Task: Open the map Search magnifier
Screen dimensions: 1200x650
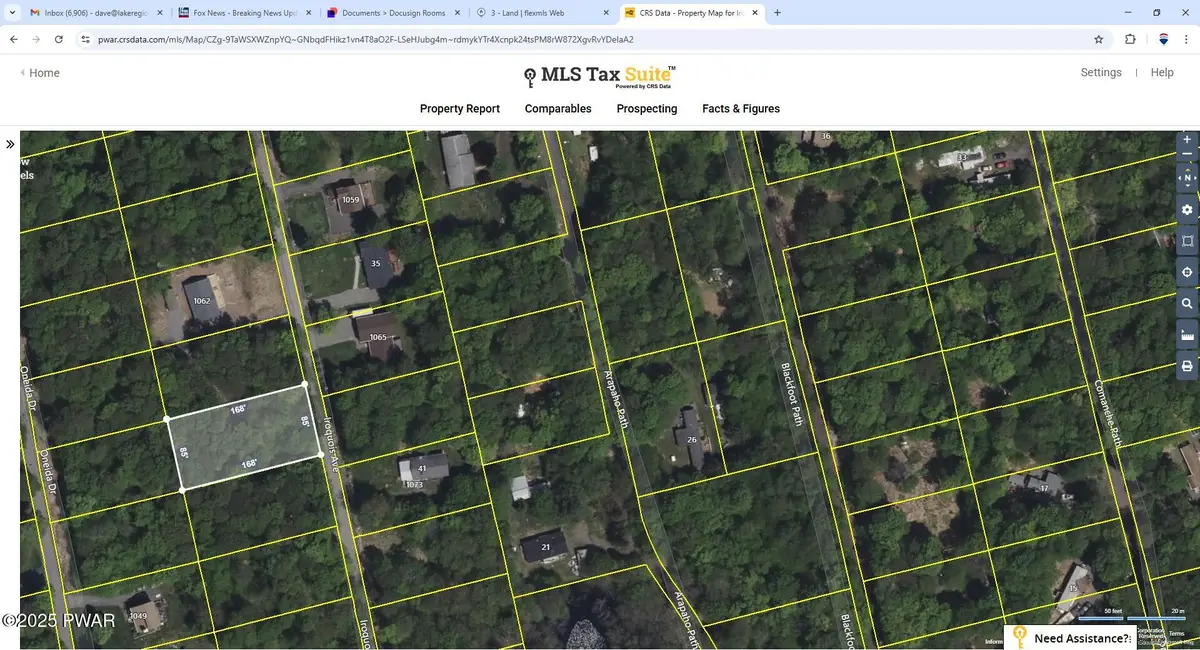Action: (1187, 303)
